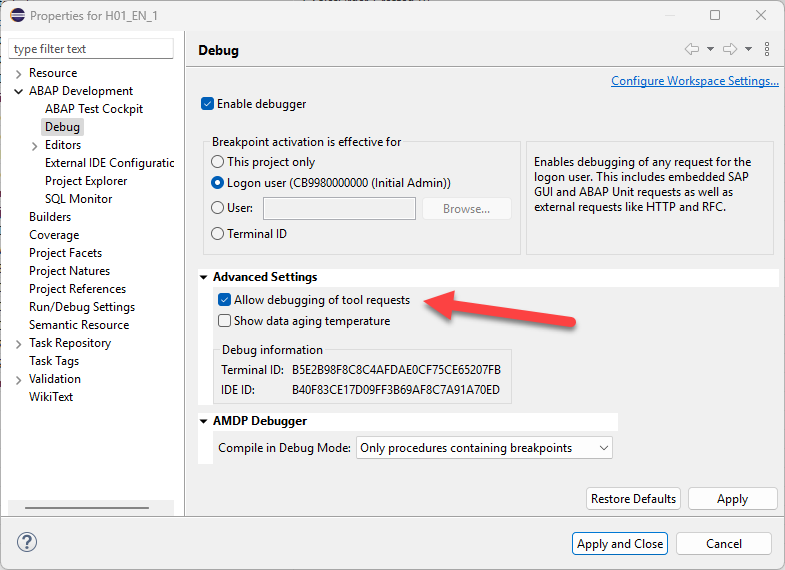This screenshot has width=785, height=570.
Task: Open the Compile in Debug Mode dropdown
Action: click(x=484, y=448)
